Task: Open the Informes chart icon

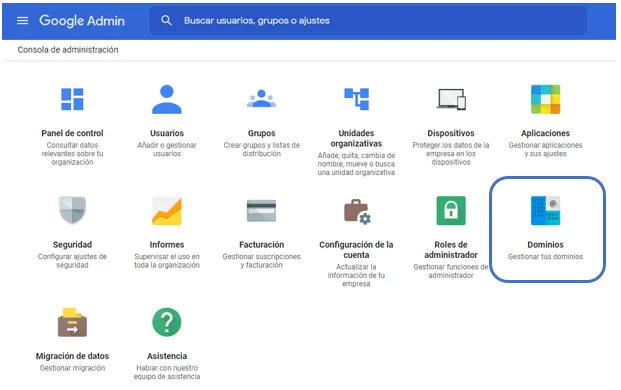Action: (x=167, y=211)
